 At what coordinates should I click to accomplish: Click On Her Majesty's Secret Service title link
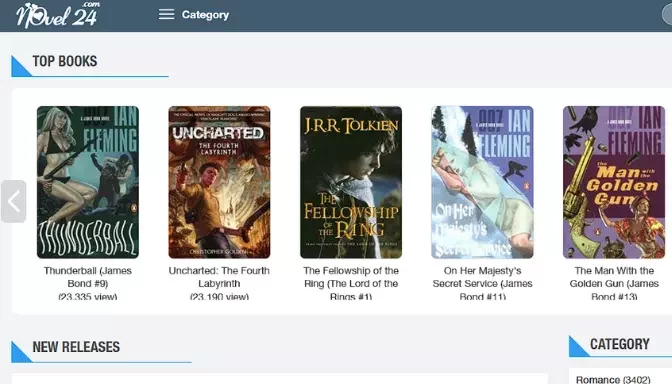coord(483,283)
